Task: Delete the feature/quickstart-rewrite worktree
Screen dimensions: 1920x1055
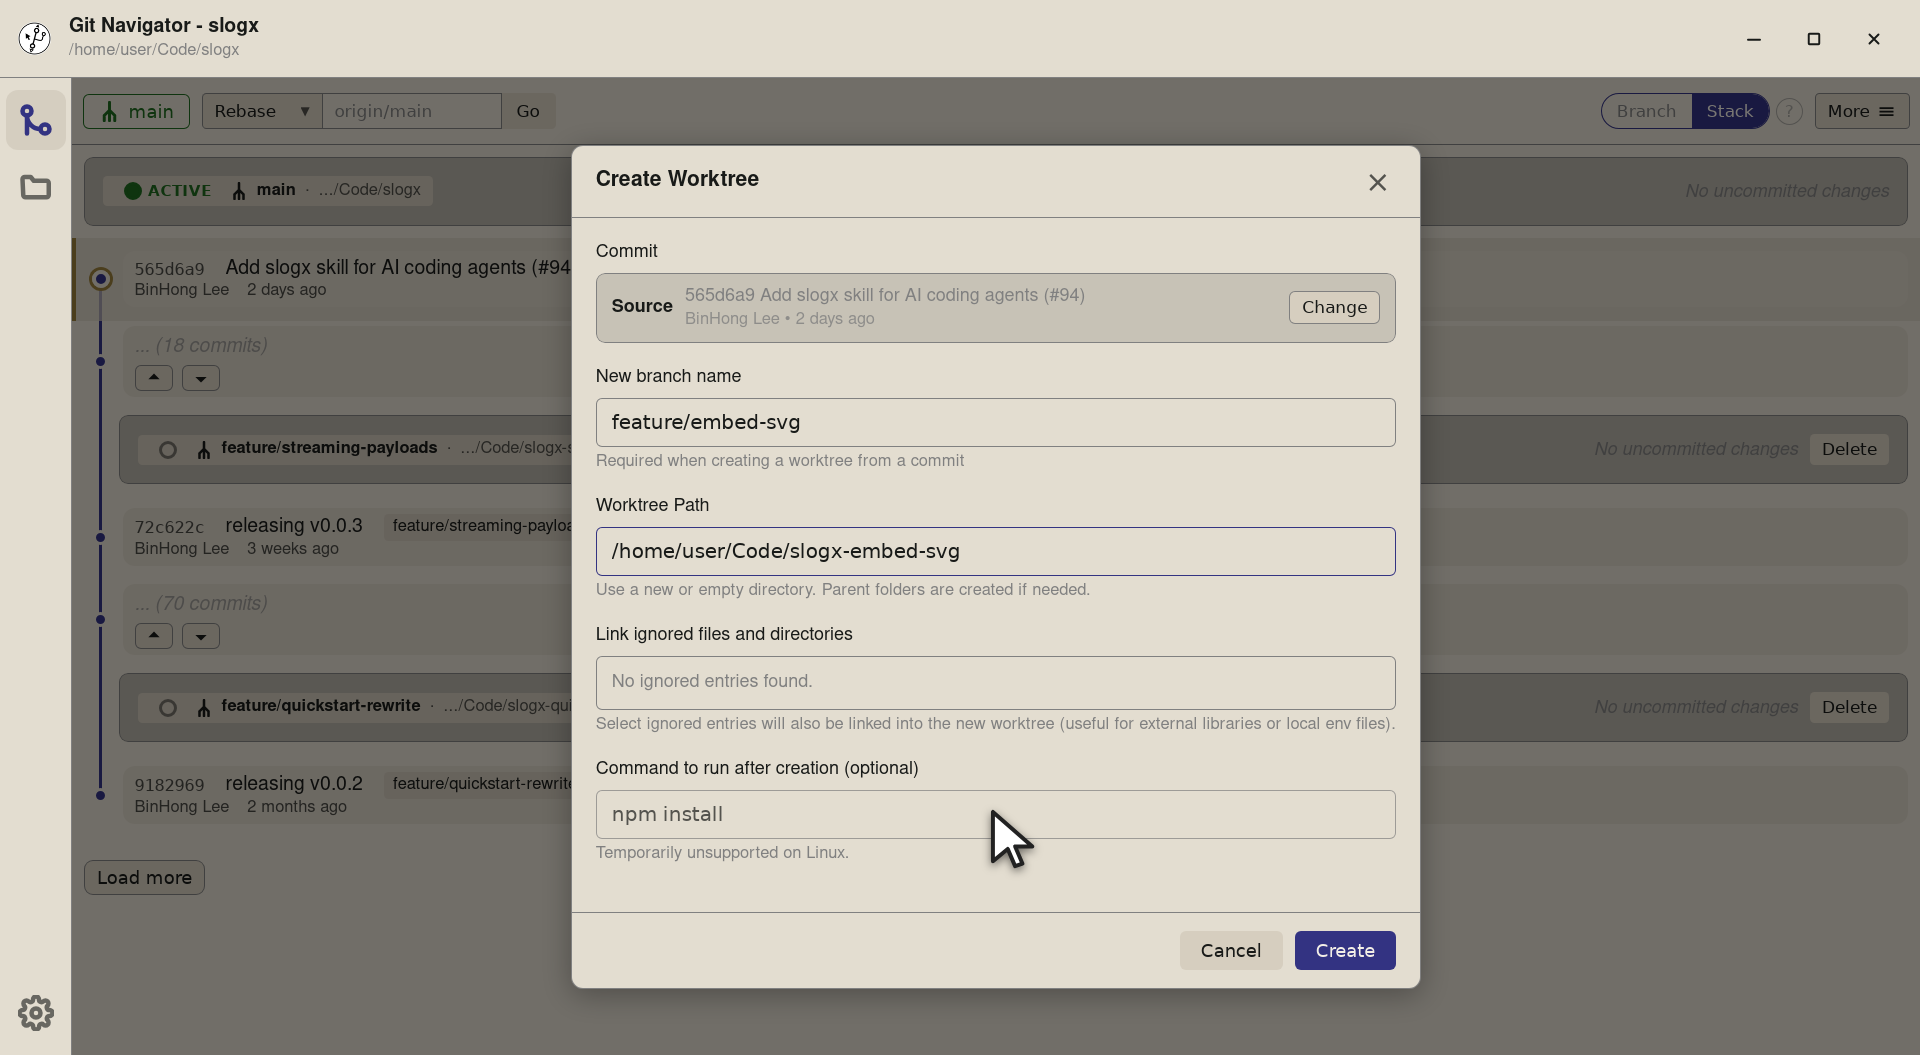Action: click(1849, 707)
